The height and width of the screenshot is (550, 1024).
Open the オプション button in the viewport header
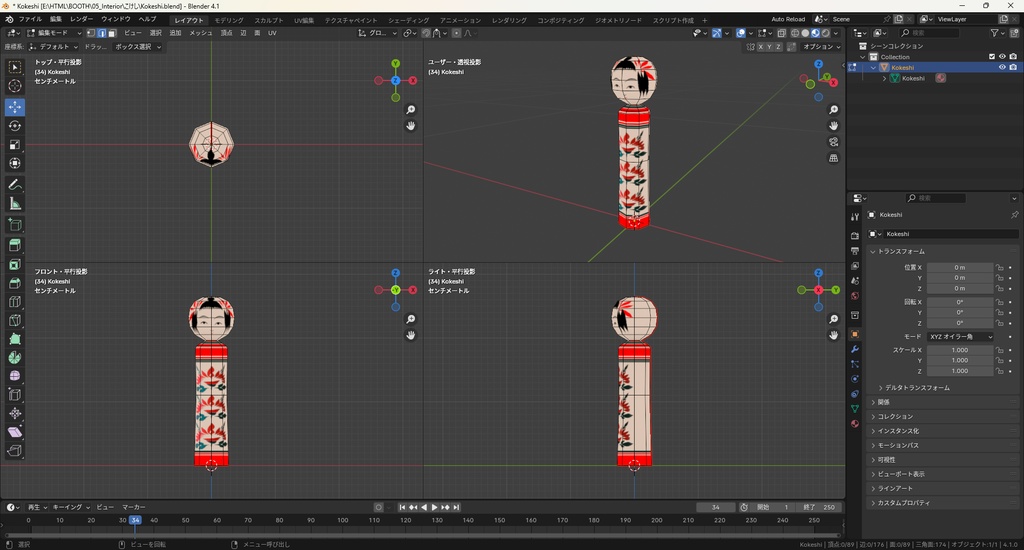click(819, 47)
